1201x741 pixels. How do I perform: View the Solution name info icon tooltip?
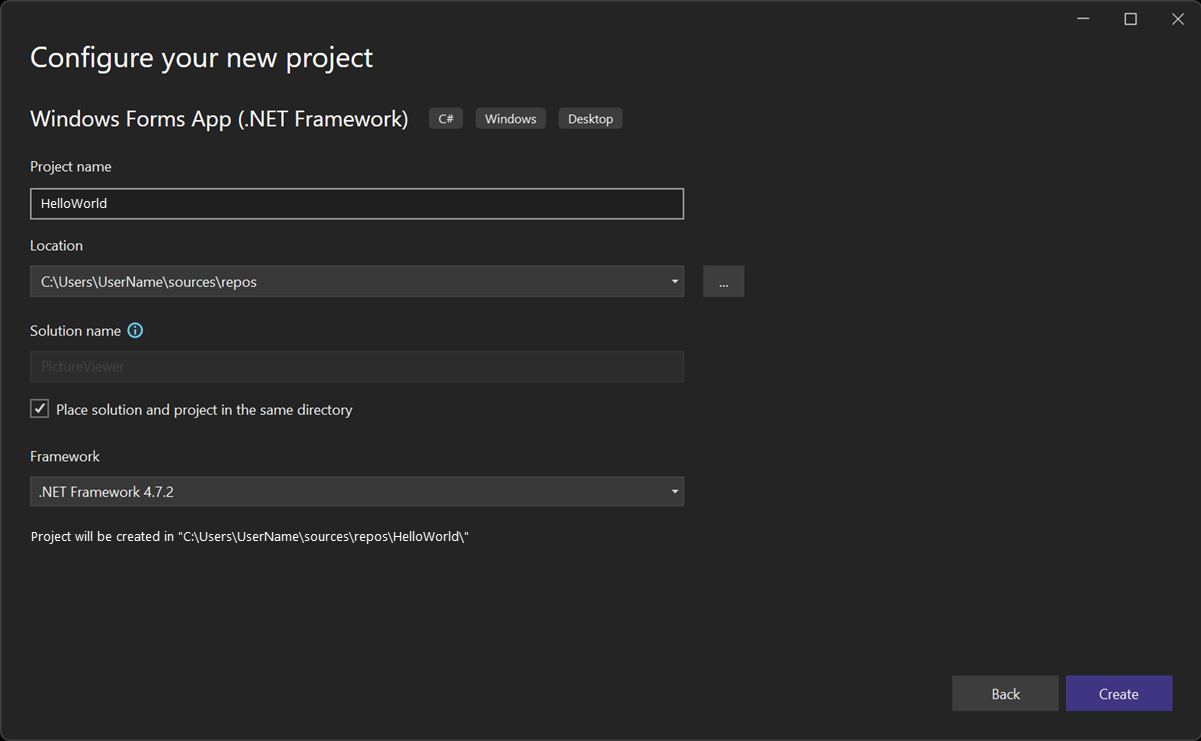click(135, 330)
